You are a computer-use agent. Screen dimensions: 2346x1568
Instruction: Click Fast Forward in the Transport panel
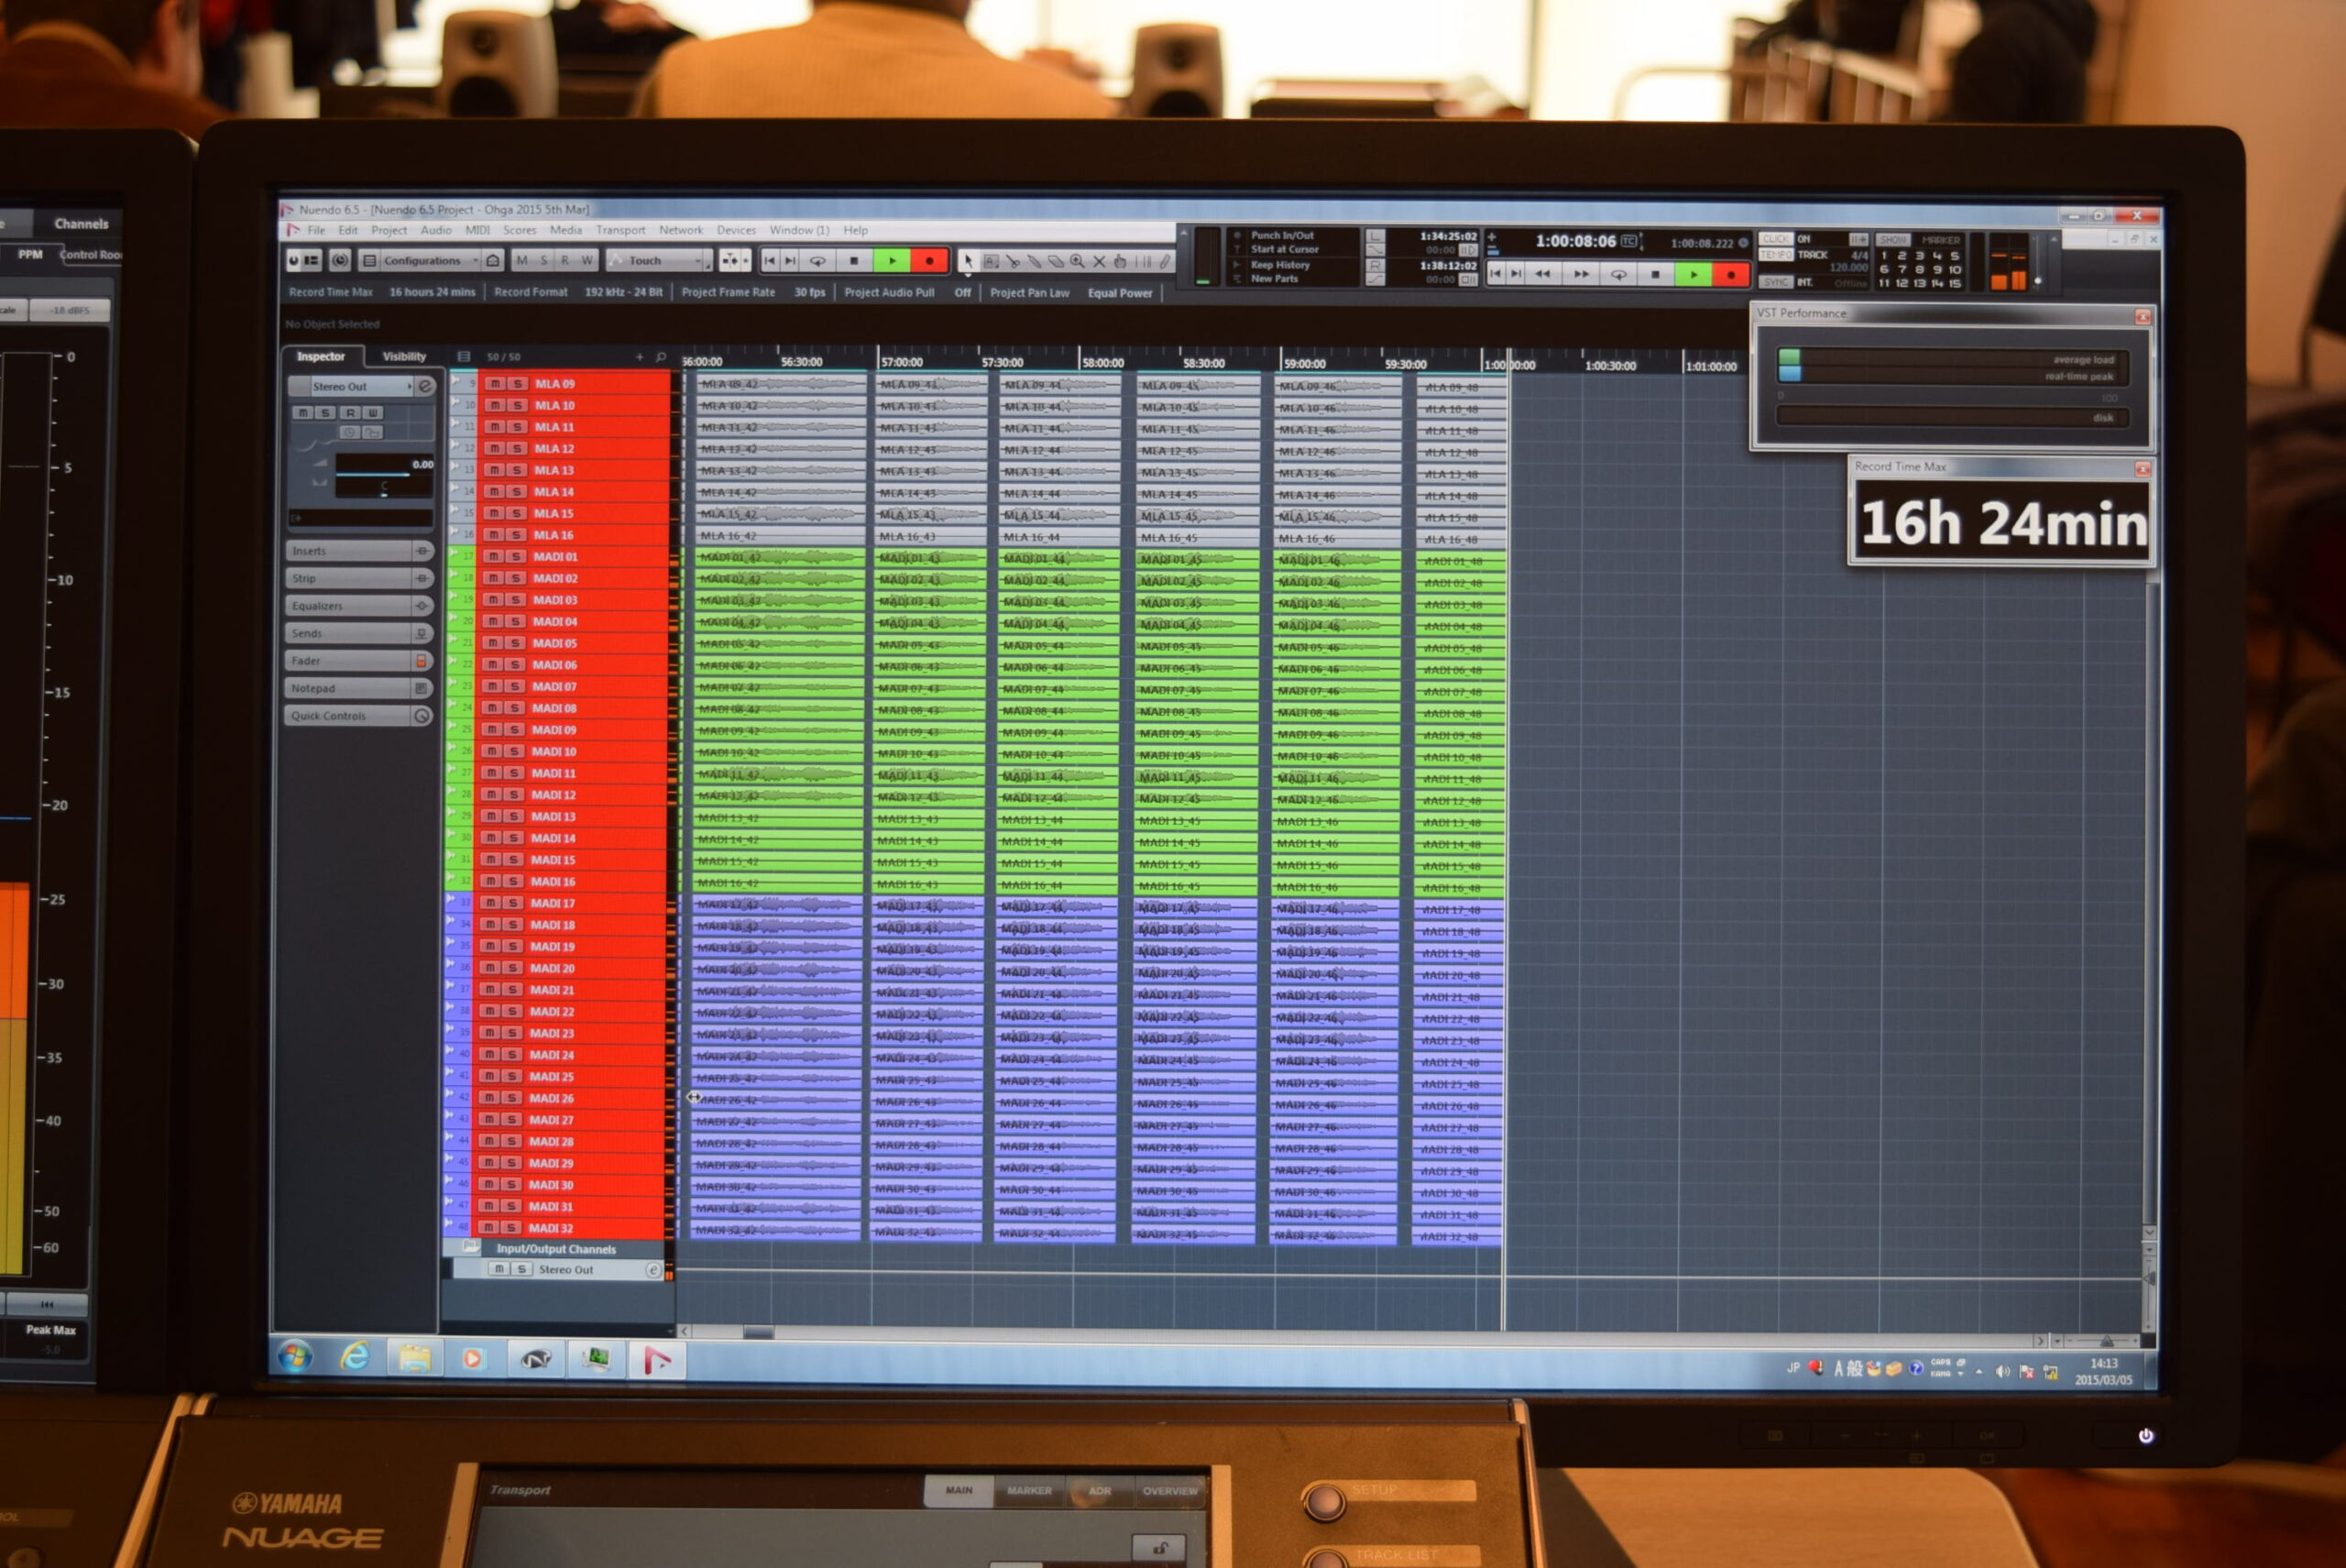pyautogui.click(x=1581, y=273)
